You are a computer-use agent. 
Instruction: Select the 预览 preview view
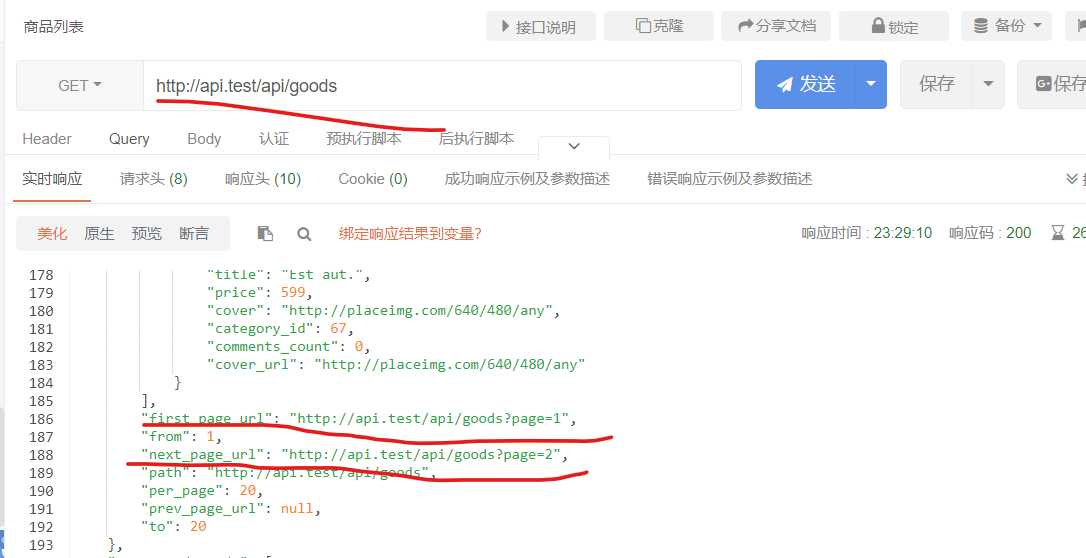147,234
